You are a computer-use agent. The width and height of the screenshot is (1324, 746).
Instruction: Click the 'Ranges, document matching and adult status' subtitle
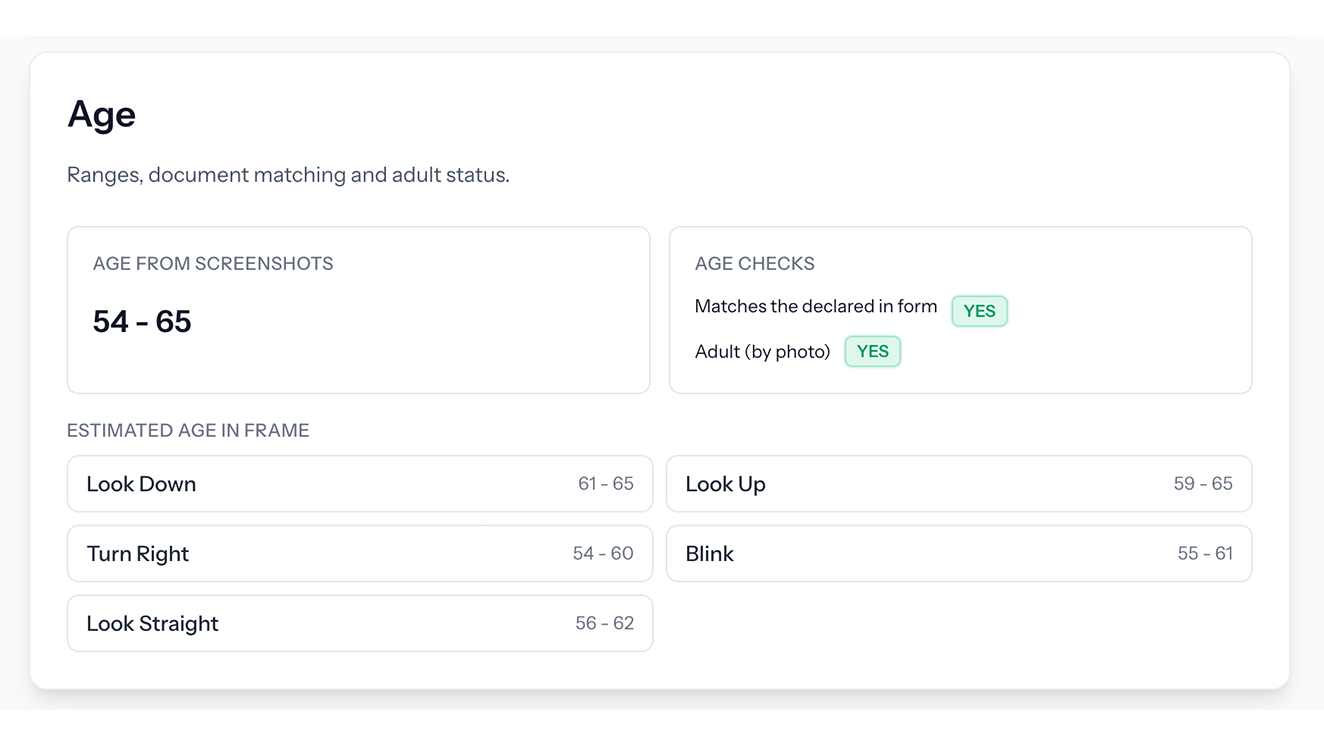tap(288, 175)
